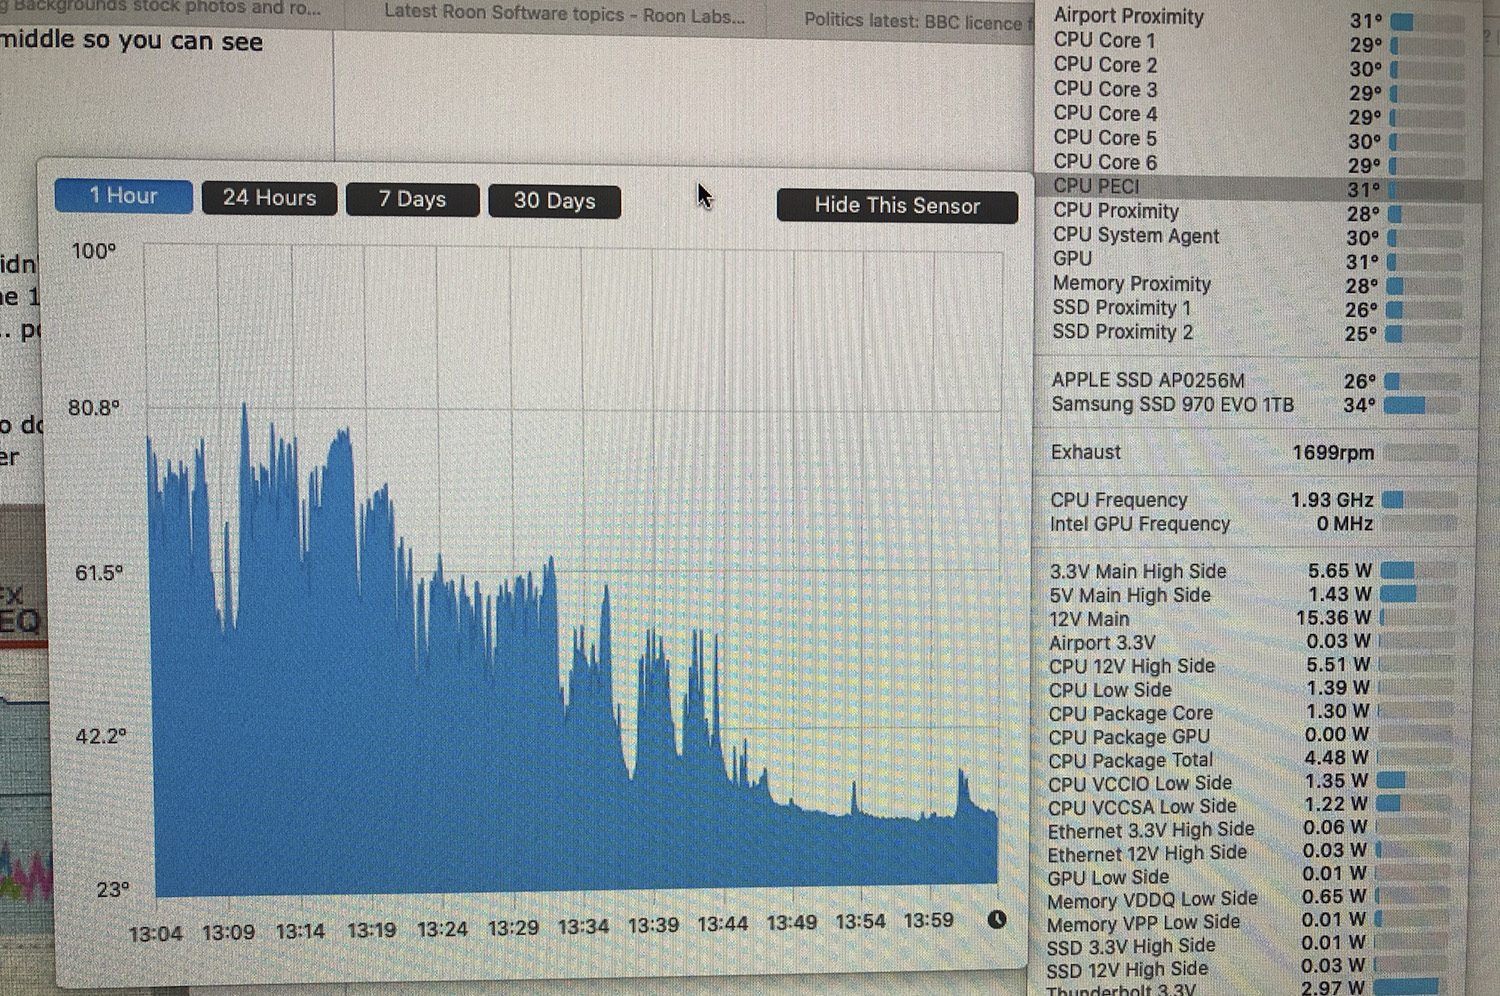The height and width of the screenshot is (996, 1500).
Task: Click Hide This Sensor button
Action: [x=897, y=206]
